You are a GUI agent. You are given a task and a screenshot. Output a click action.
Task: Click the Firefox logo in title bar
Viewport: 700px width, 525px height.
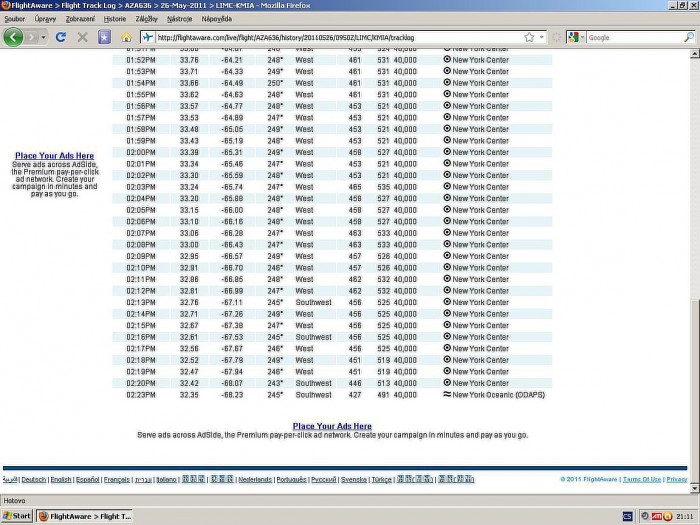tap(6, 5)
